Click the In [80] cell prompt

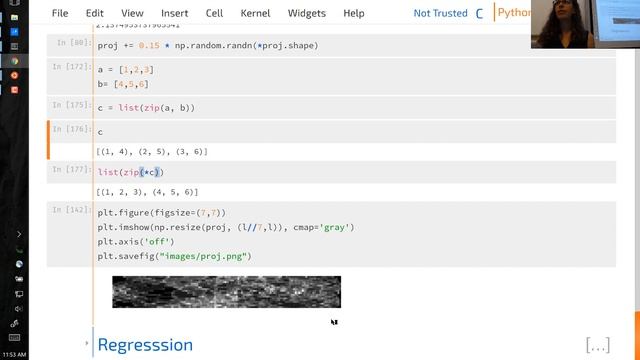(74, 42)
